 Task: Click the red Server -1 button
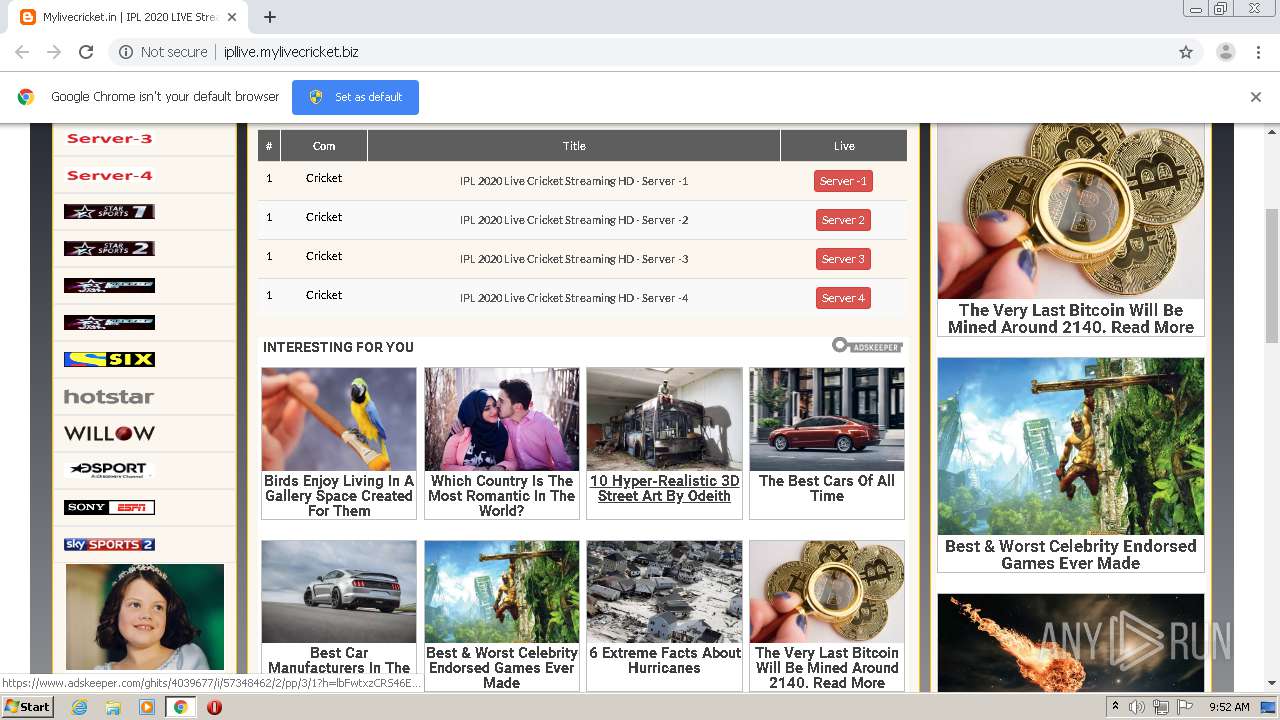point(843,181)
